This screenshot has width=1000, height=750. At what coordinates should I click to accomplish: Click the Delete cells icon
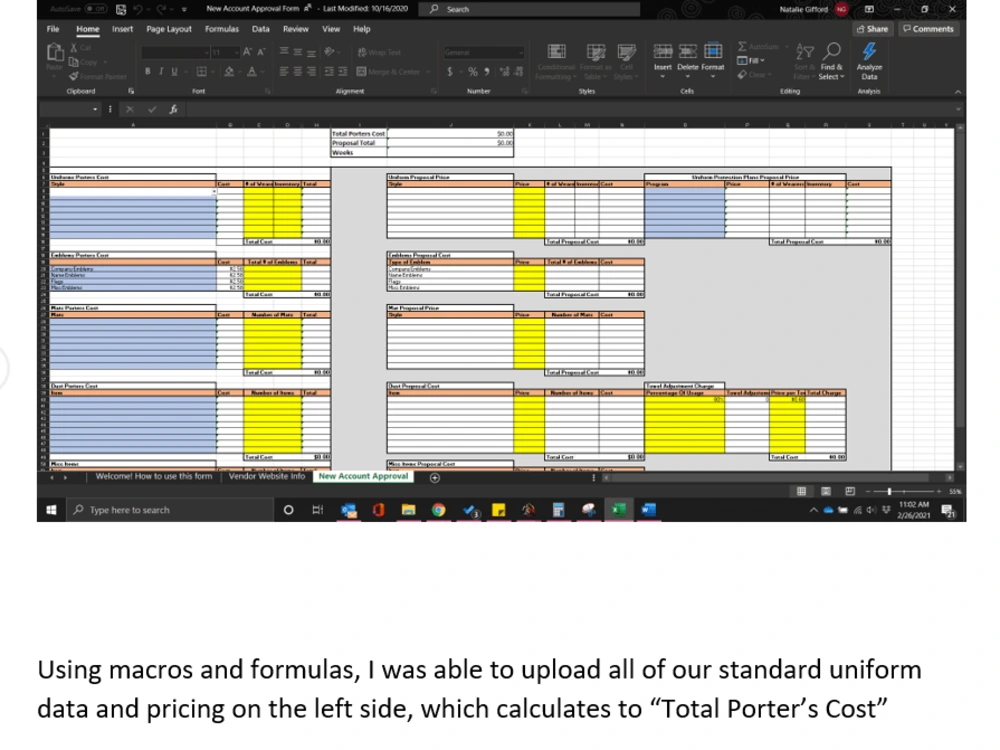[688, 52]
